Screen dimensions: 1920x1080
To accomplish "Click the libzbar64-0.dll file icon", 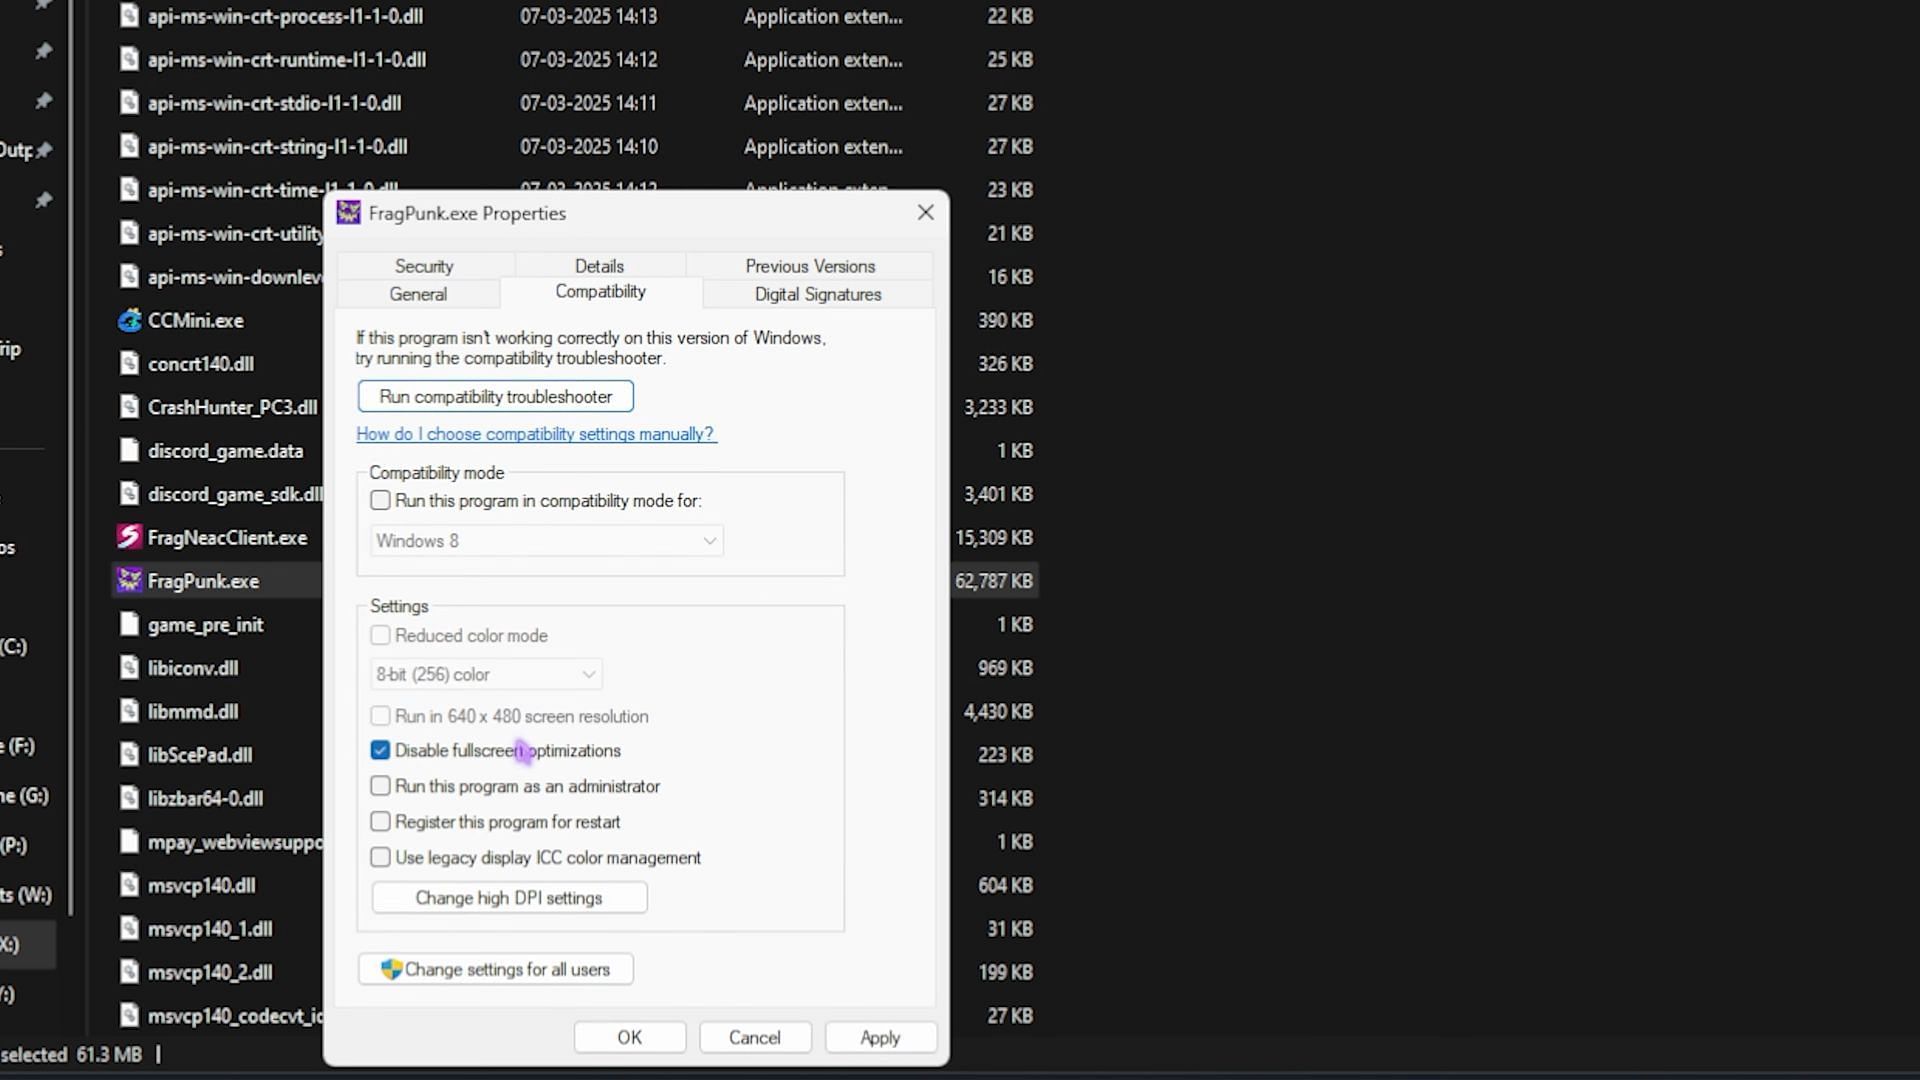I will pyautogui.click(x=129, y=798).
